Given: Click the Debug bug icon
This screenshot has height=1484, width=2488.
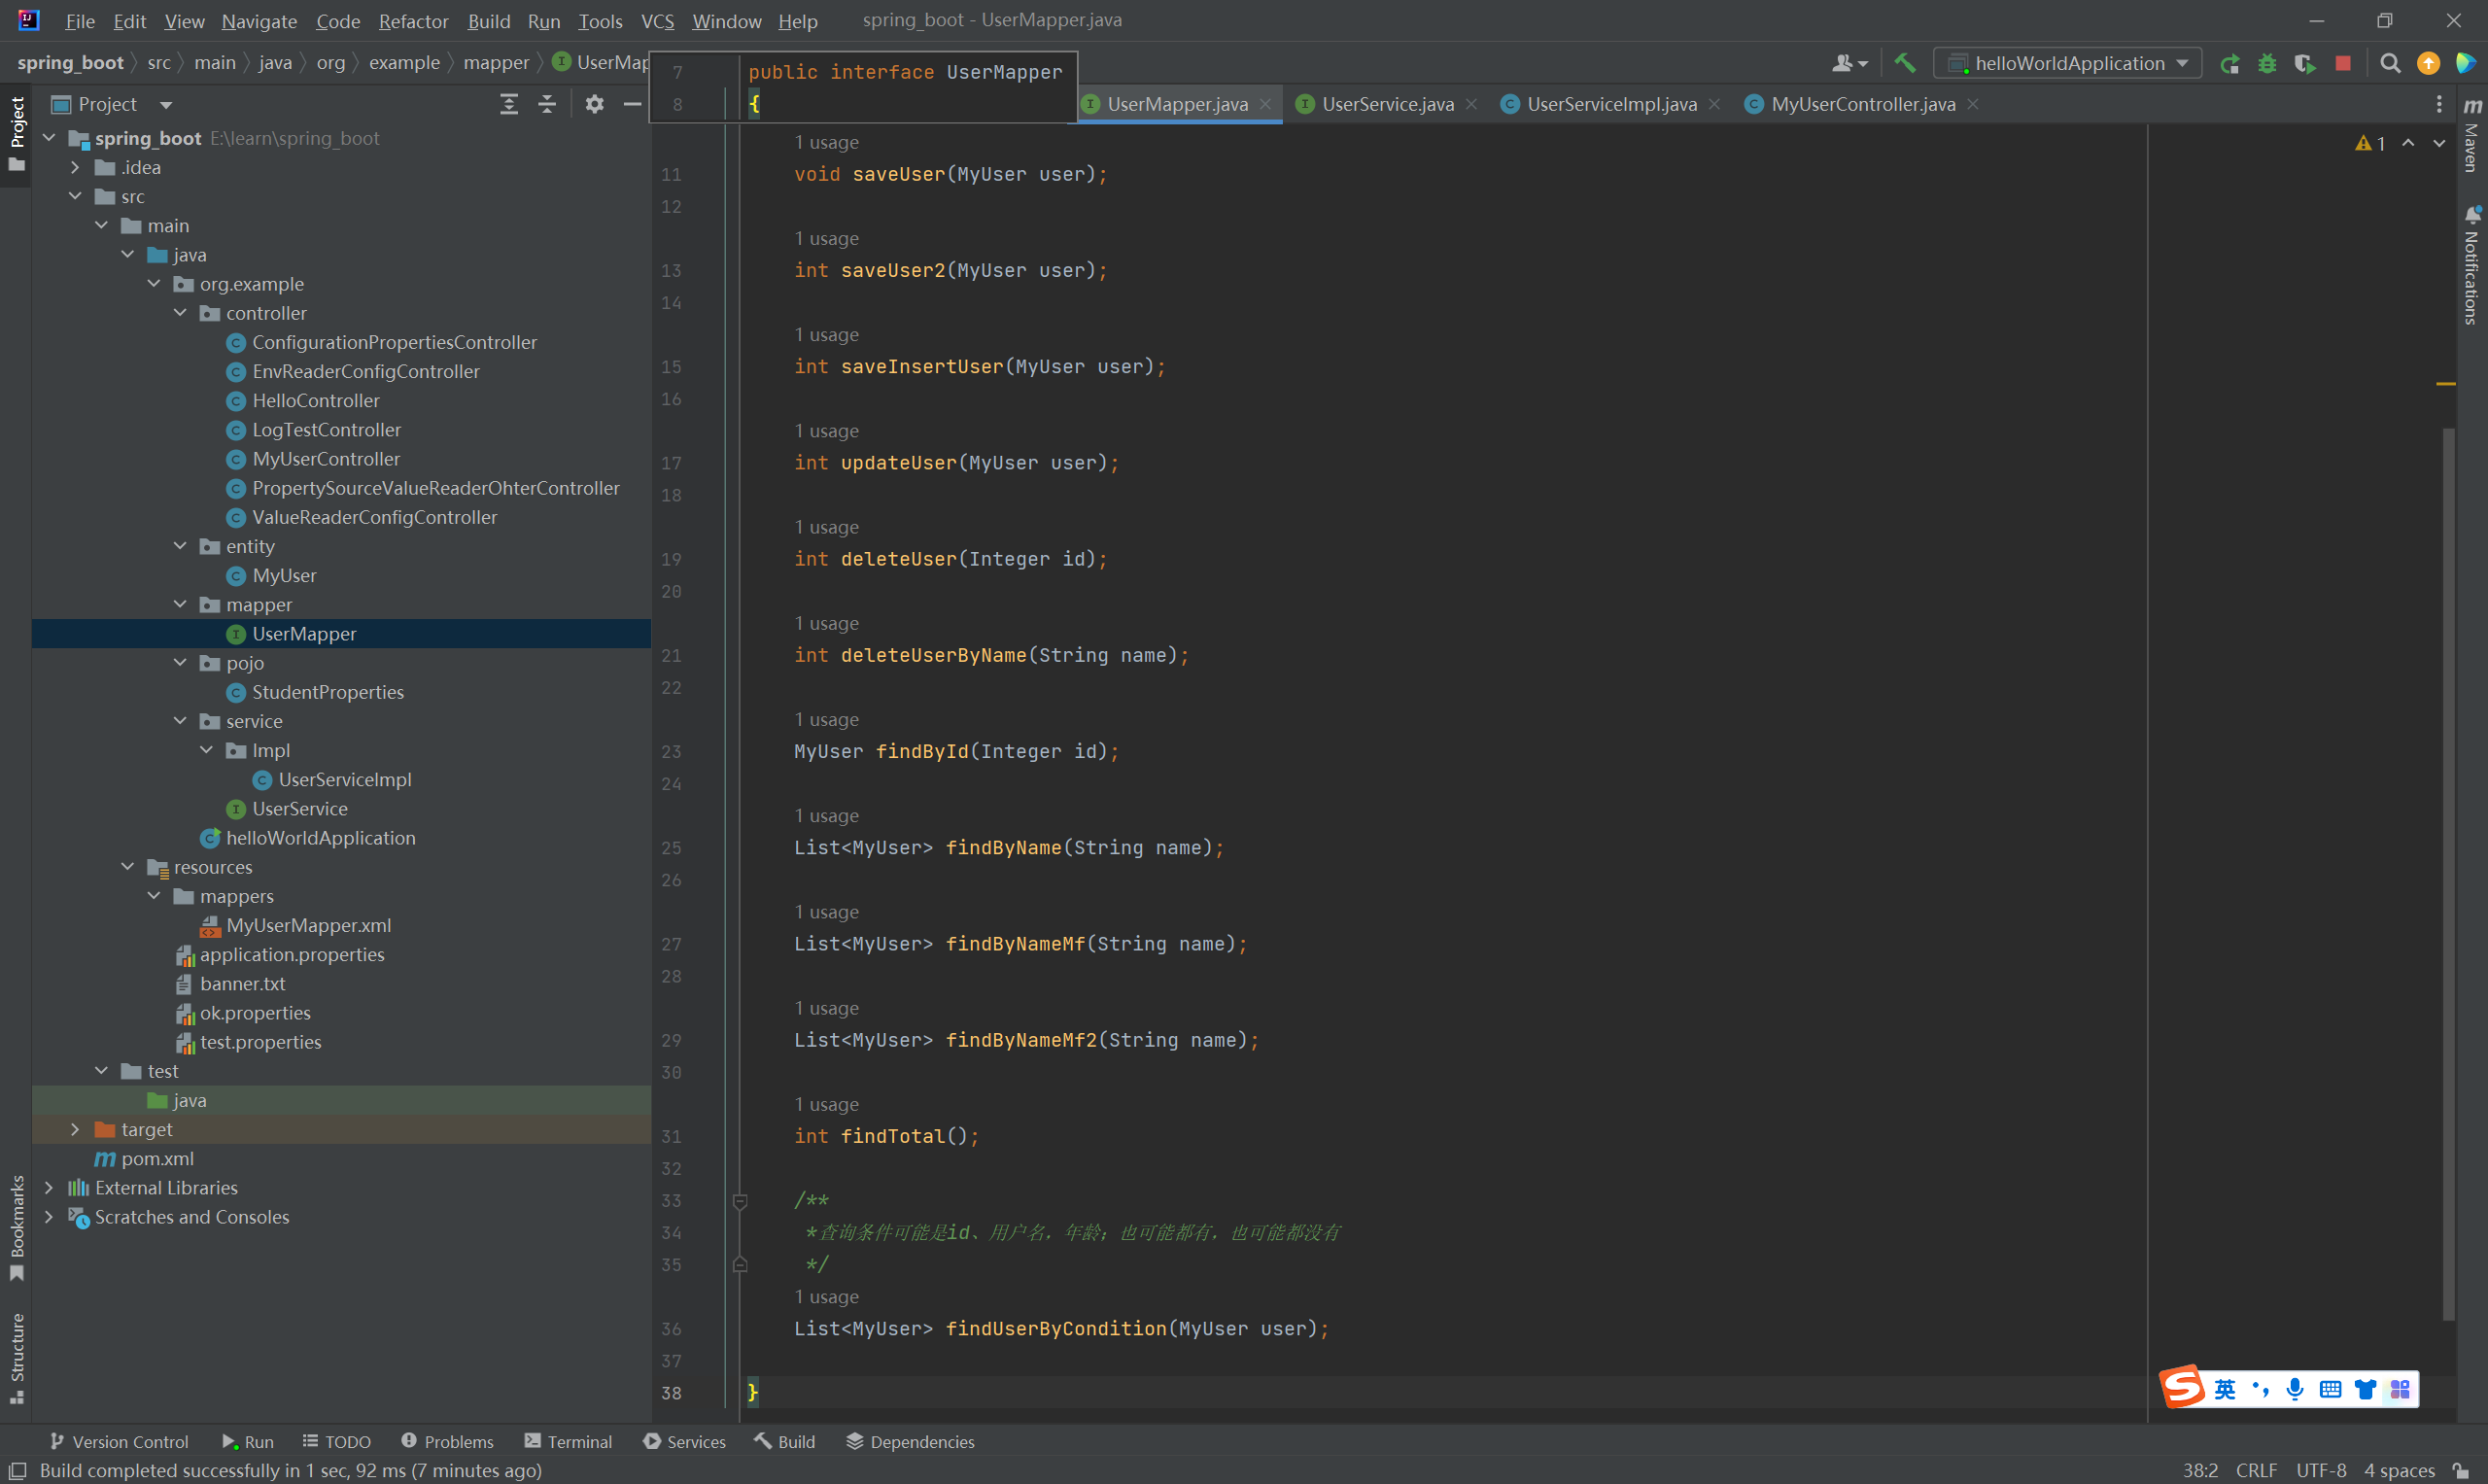Looking at the screenshot, I should (x=2267, y=63).
